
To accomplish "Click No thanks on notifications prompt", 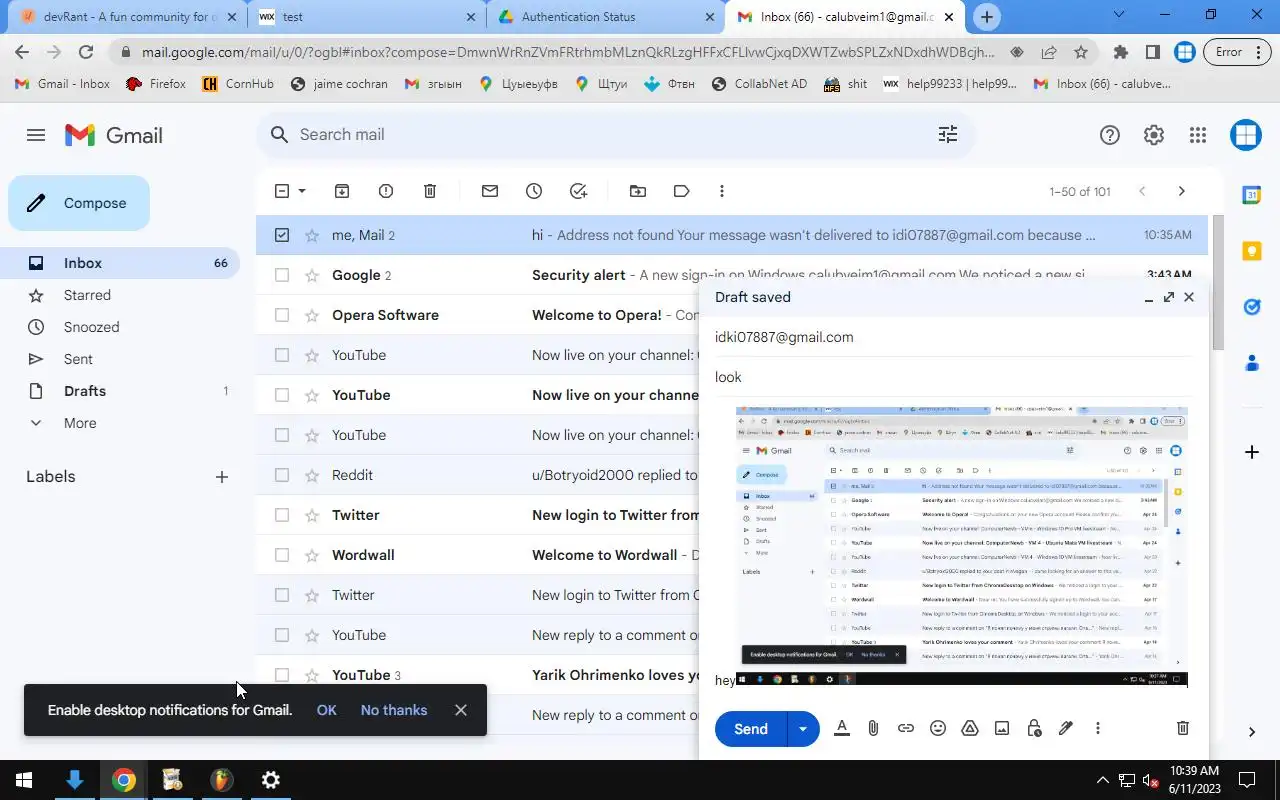I will (394, 710).
